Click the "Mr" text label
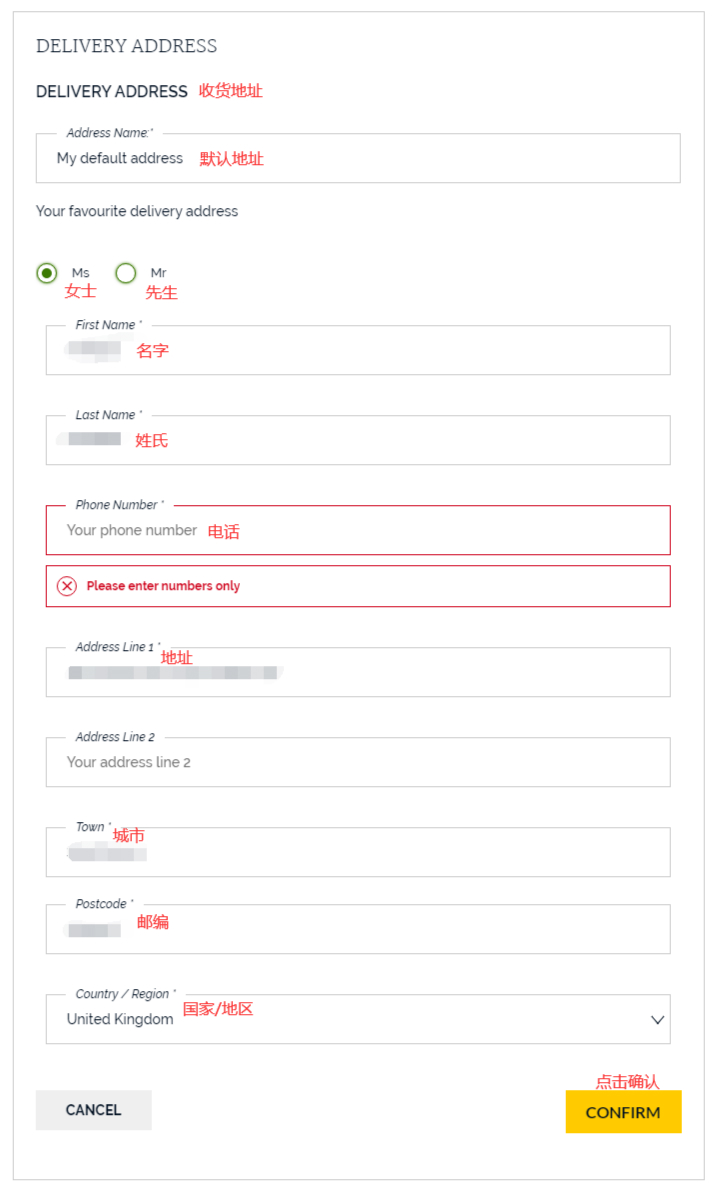The width and height of the screenshot is (715, 1186). [x=158, y=273]
